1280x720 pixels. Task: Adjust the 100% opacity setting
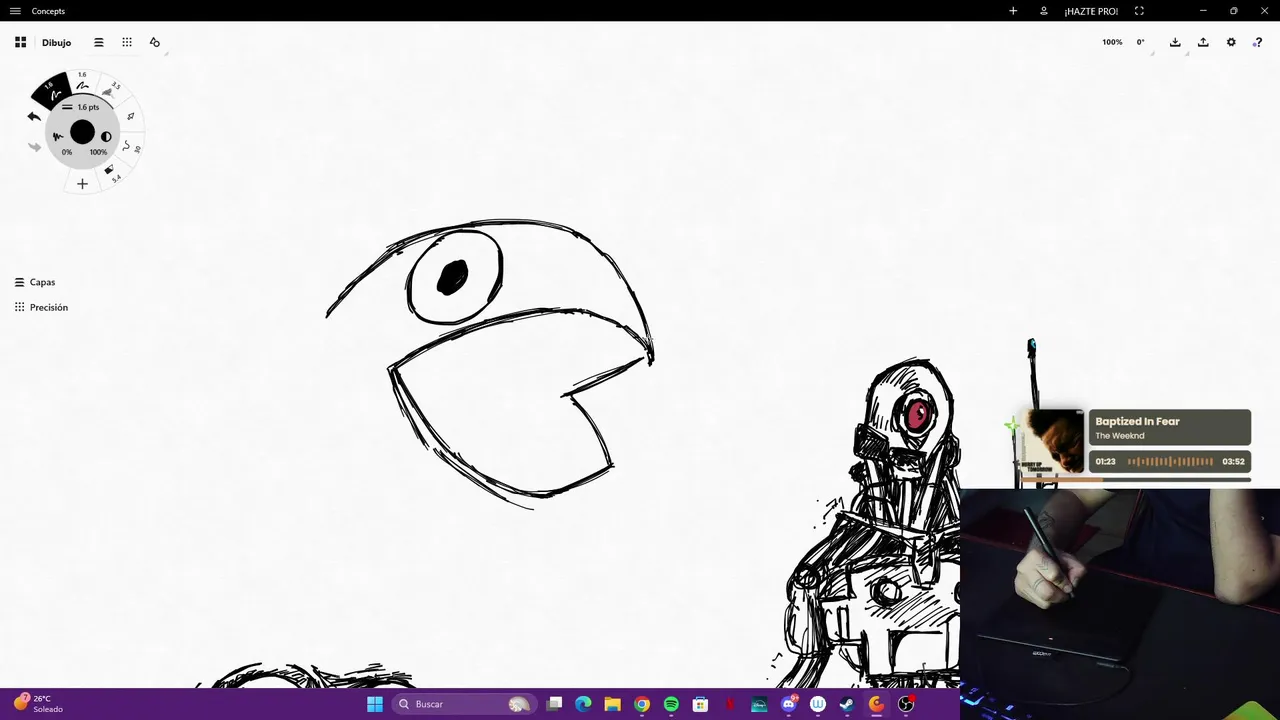click(x=98, y=152)
